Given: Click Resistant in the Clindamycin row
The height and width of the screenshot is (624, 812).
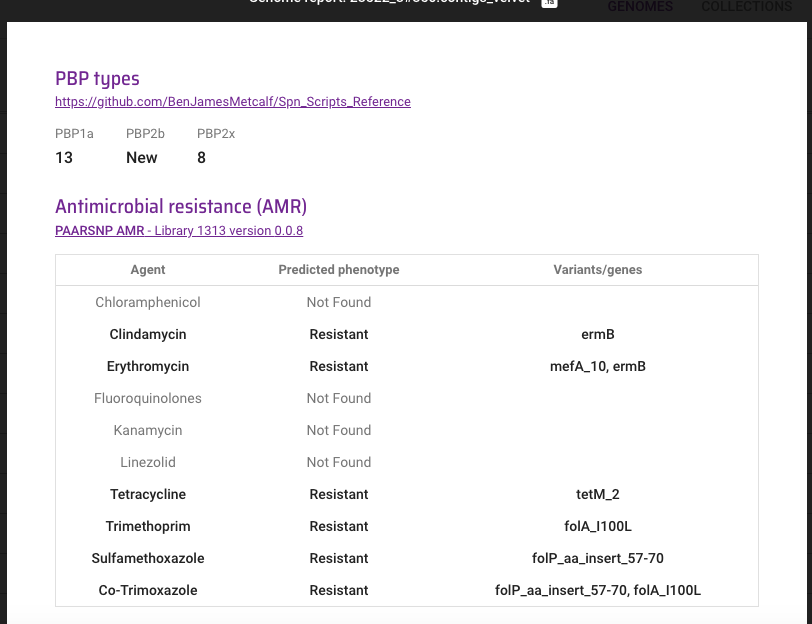Looking at the screenshot, I should pyautogui.click(x=339, y=335).
